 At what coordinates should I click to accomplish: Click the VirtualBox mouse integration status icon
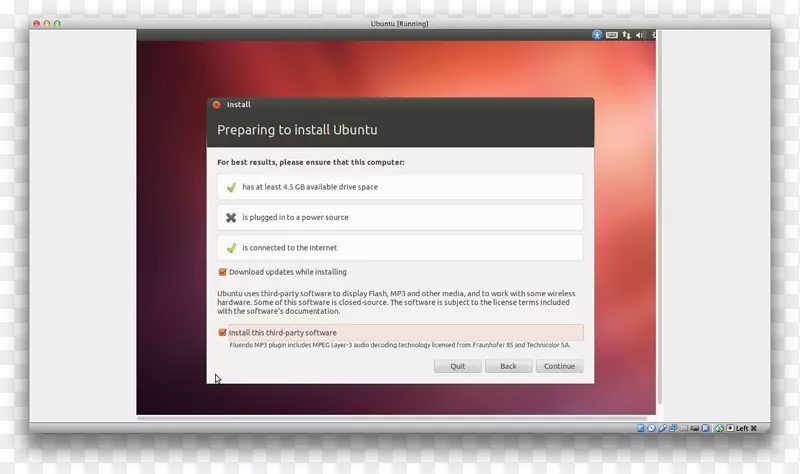click(x=720, y=428)
